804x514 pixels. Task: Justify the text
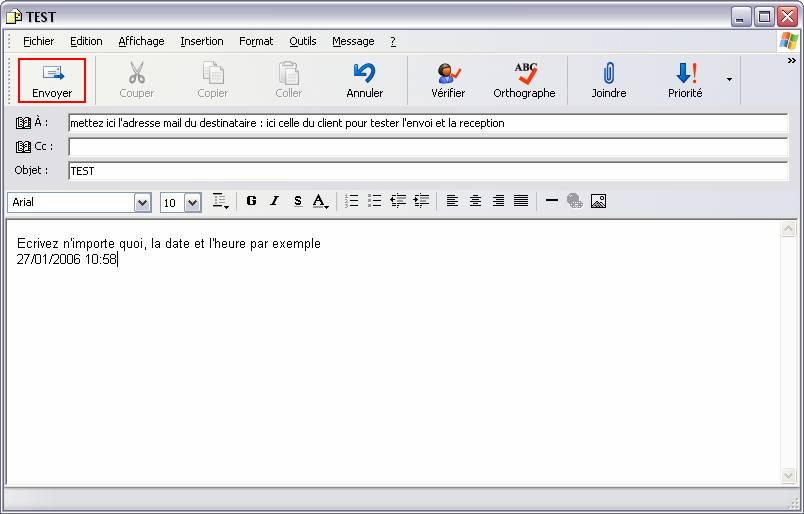coord(521,201)
